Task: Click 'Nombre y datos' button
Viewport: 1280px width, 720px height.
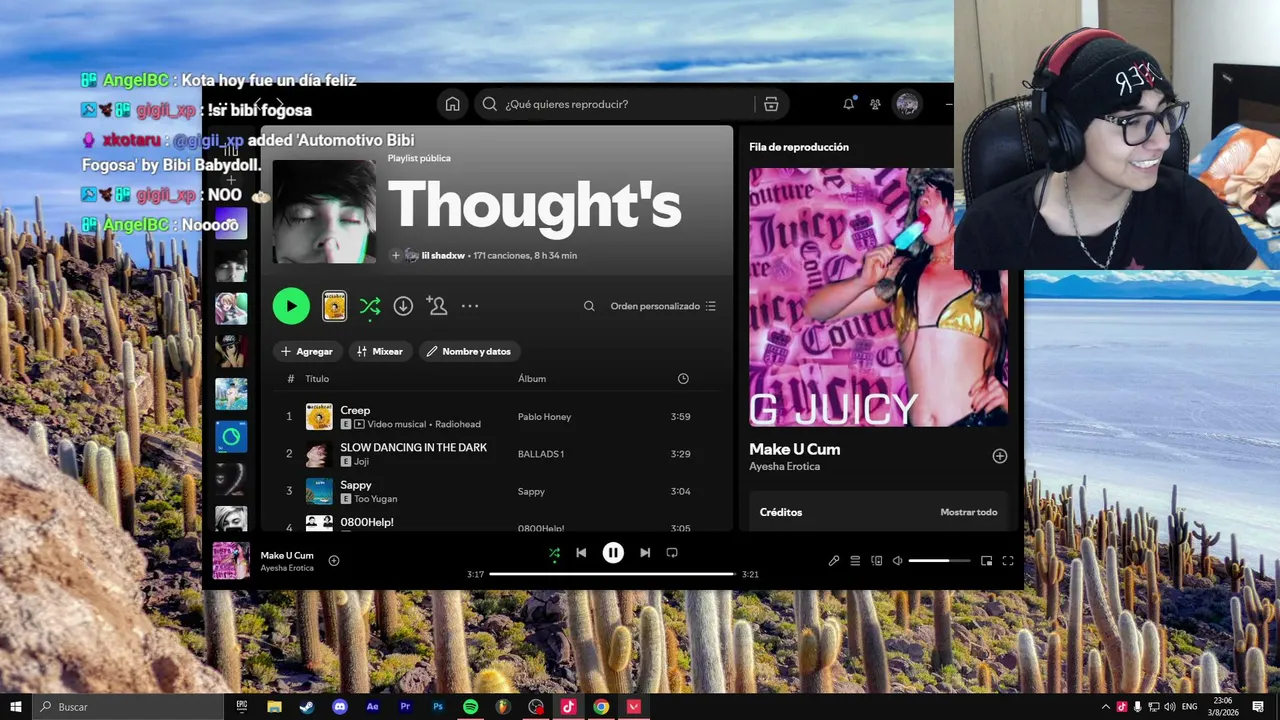Action: pos(470,351)
